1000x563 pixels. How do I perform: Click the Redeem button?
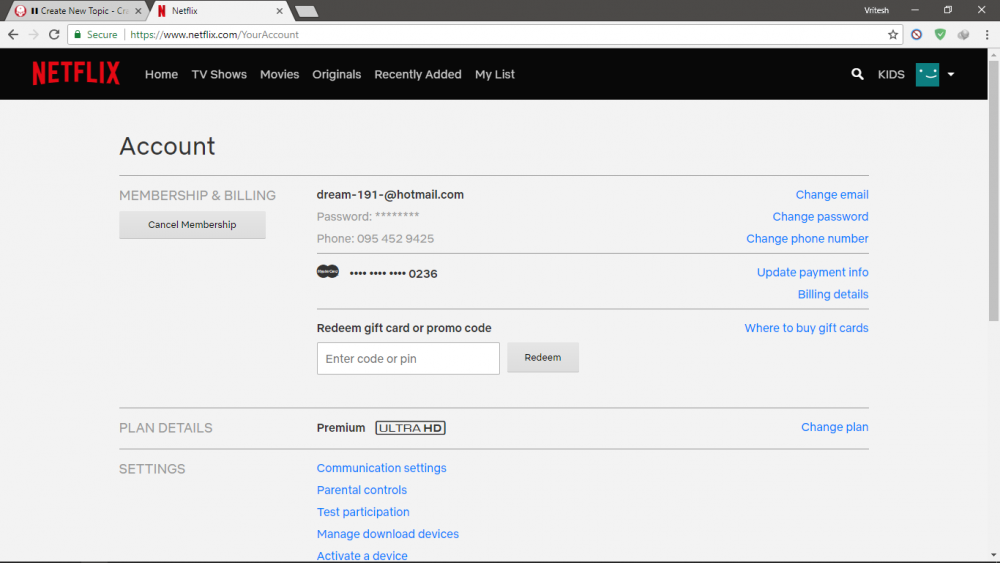pyautogui.click(x=543, y=358)
